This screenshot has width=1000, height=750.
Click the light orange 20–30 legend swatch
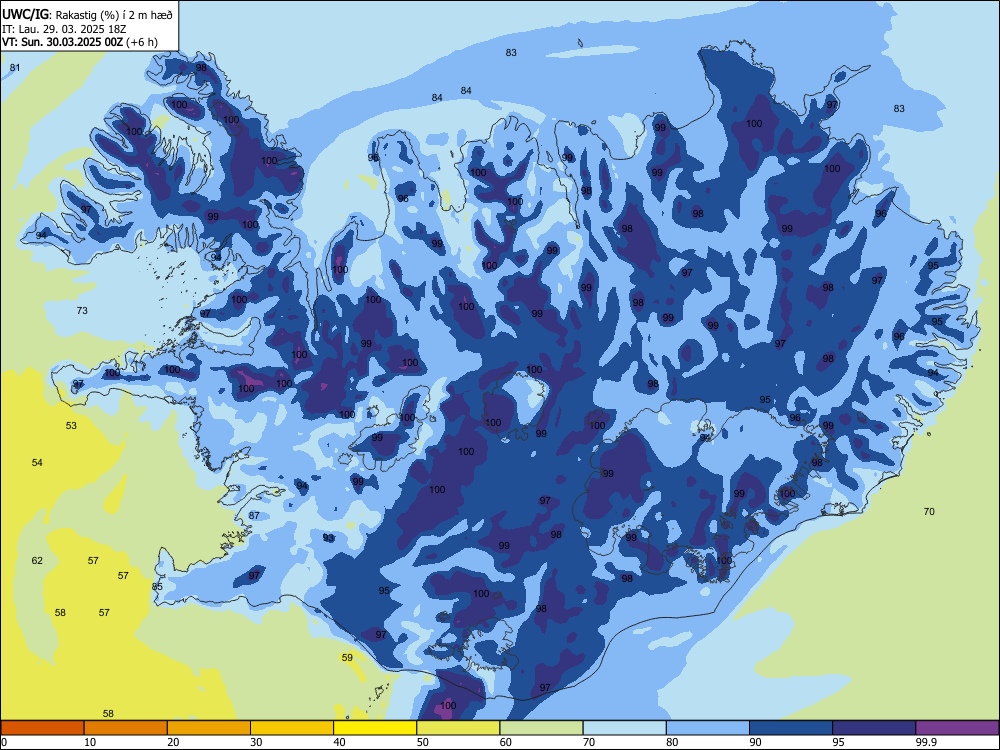[x=209, y=728]
